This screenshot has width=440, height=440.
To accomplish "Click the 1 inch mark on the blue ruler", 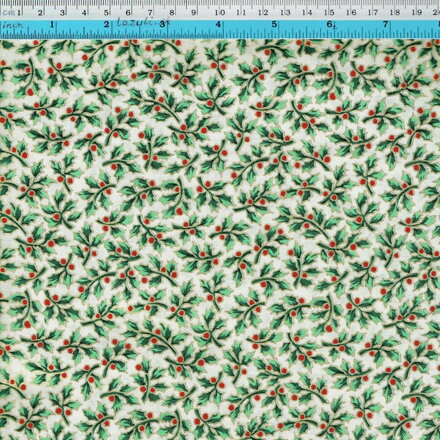I will 52,25.
